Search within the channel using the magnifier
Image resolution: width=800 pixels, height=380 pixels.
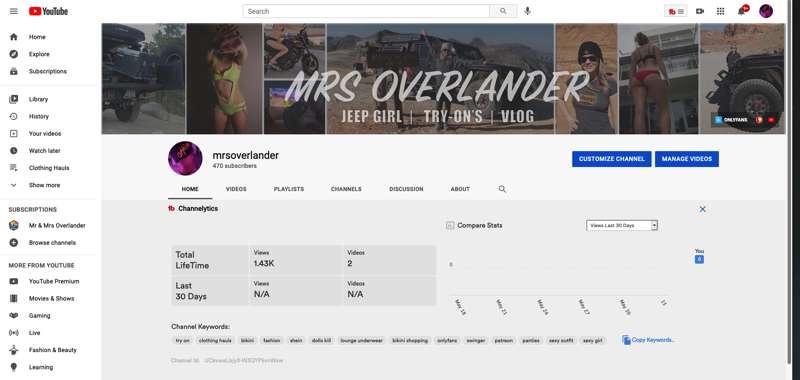click(x=502, y=189)
